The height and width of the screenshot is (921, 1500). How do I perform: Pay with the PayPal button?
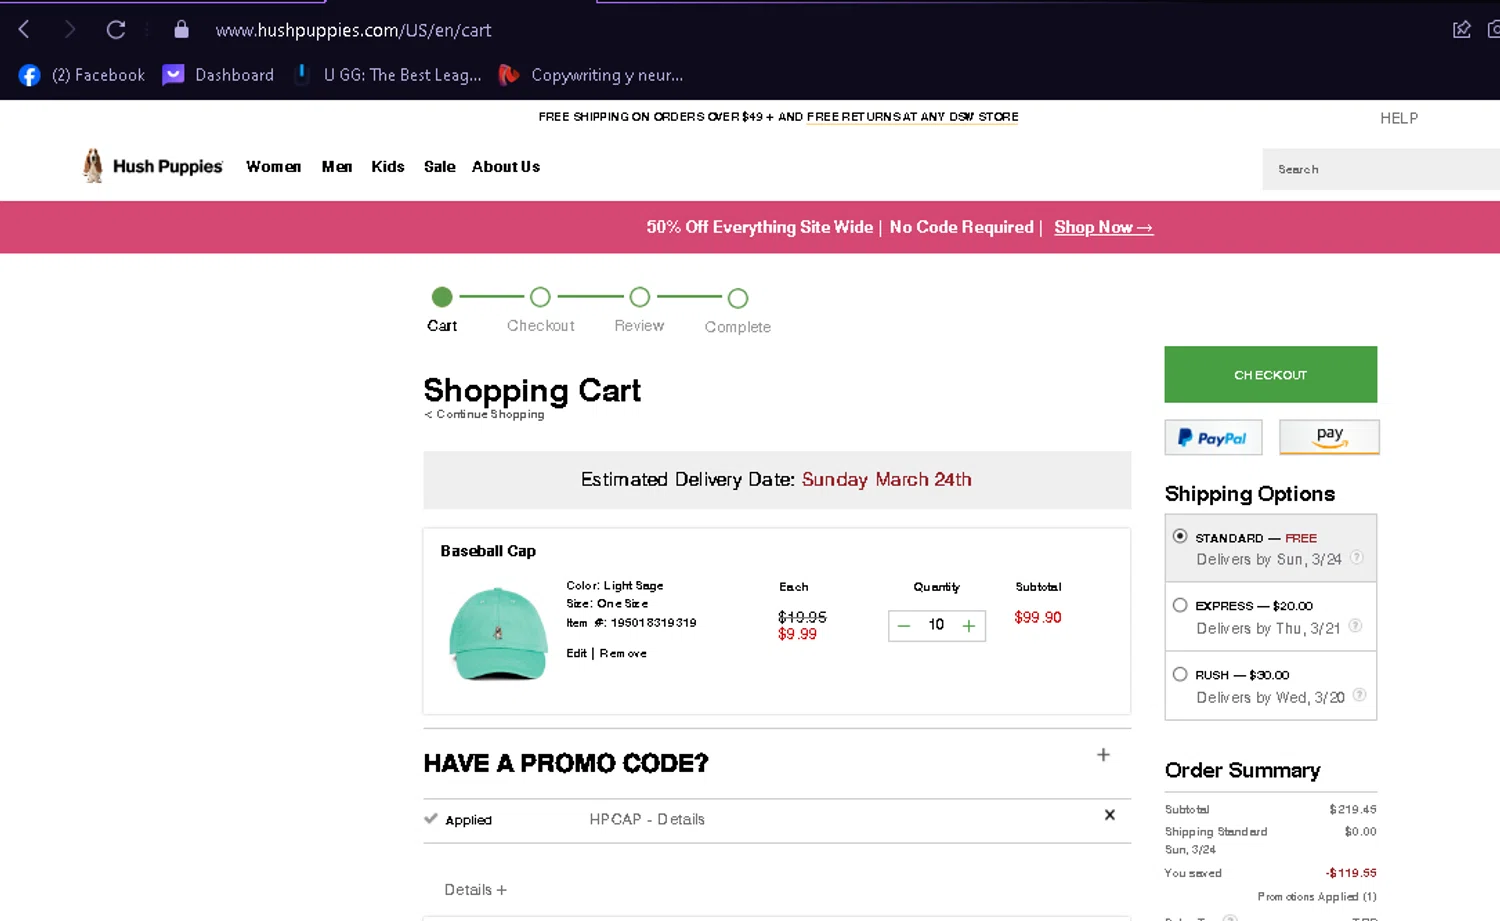pos(1213,437)
